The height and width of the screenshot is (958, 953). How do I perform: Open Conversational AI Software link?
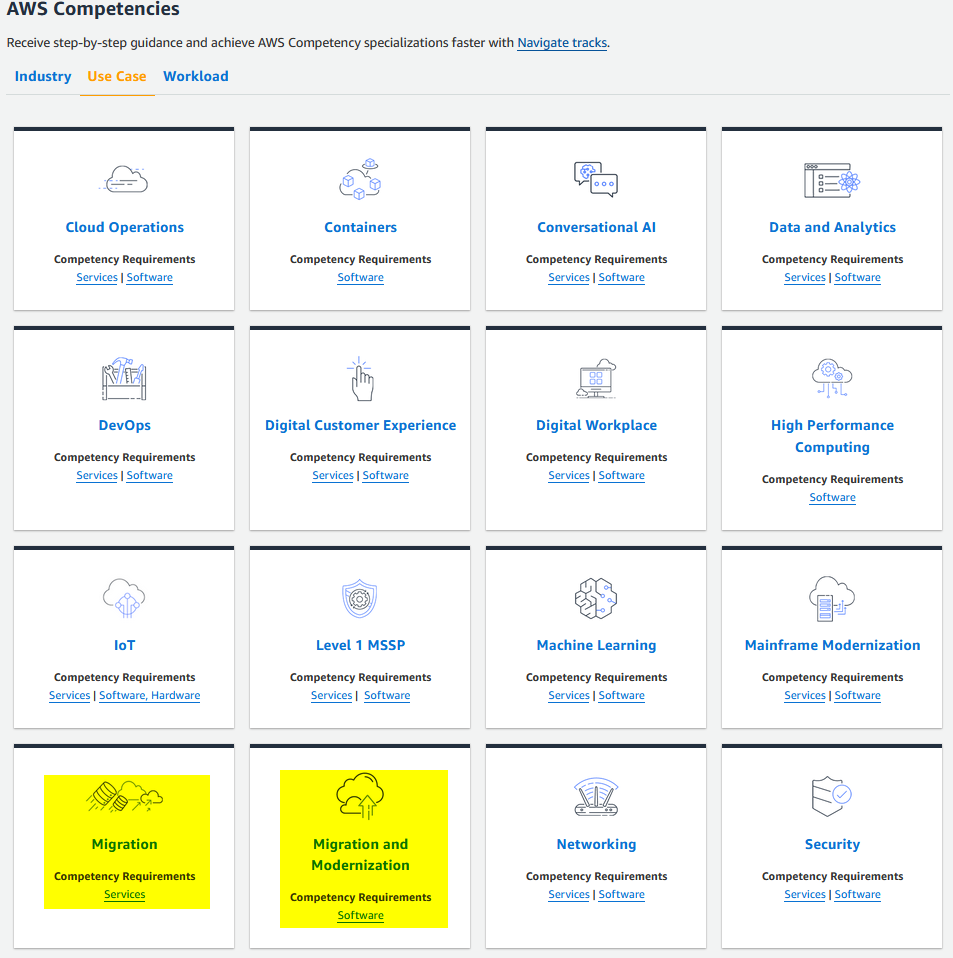(x=621, y=277)
